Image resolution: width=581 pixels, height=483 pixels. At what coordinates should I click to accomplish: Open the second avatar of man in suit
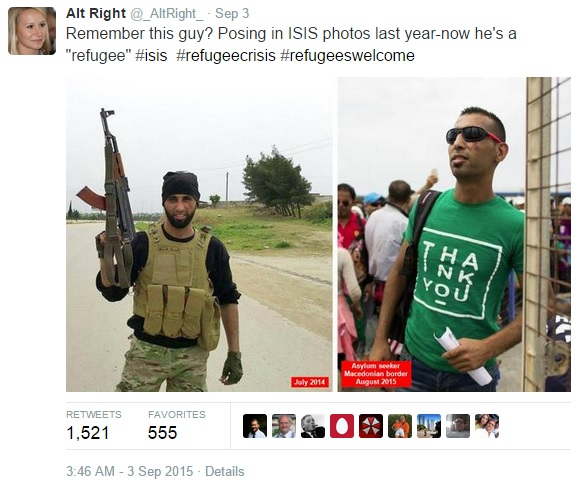click(x=284, y=426)
